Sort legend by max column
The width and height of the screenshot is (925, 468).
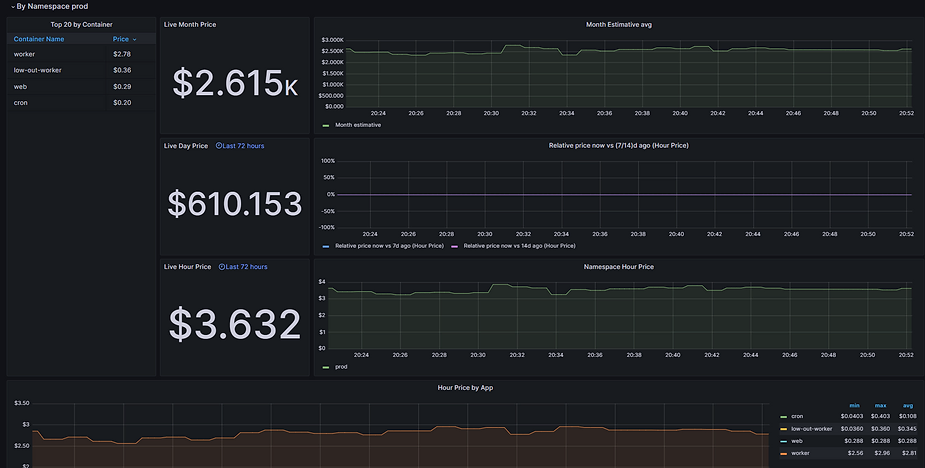880,405
